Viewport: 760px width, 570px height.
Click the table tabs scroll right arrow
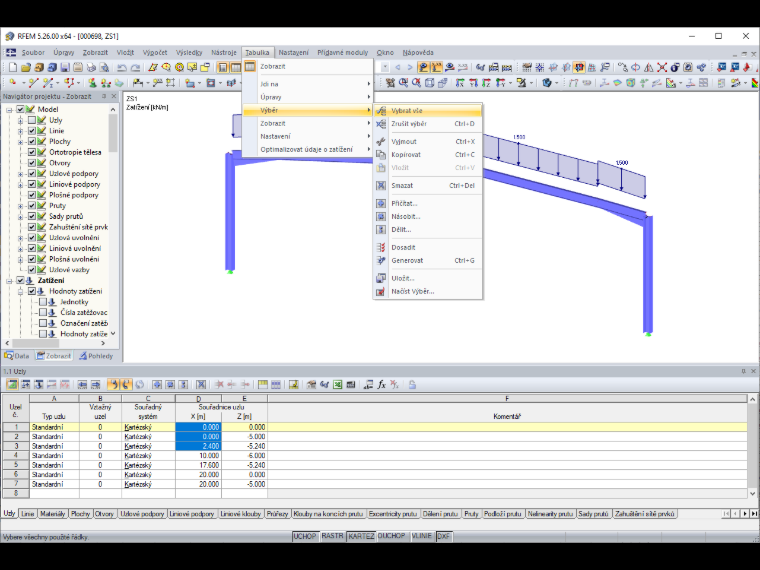(744, 514)
